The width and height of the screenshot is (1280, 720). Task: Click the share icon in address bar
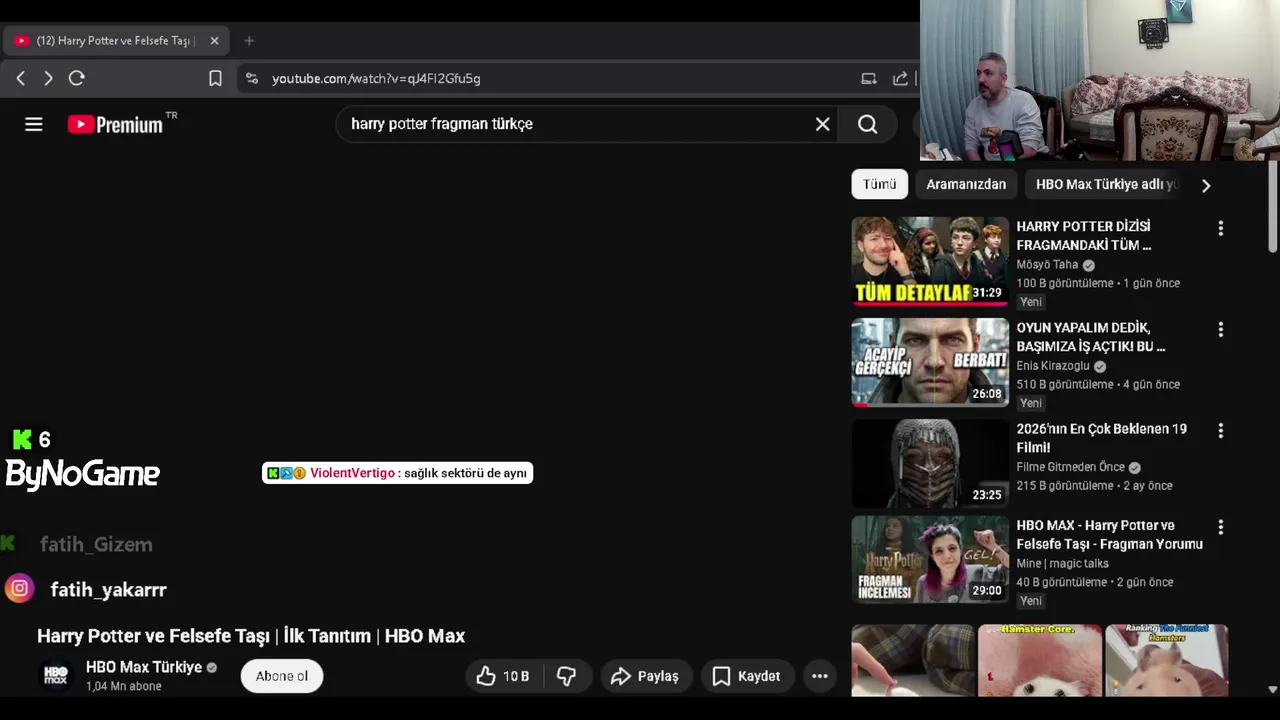click(900, 78)
